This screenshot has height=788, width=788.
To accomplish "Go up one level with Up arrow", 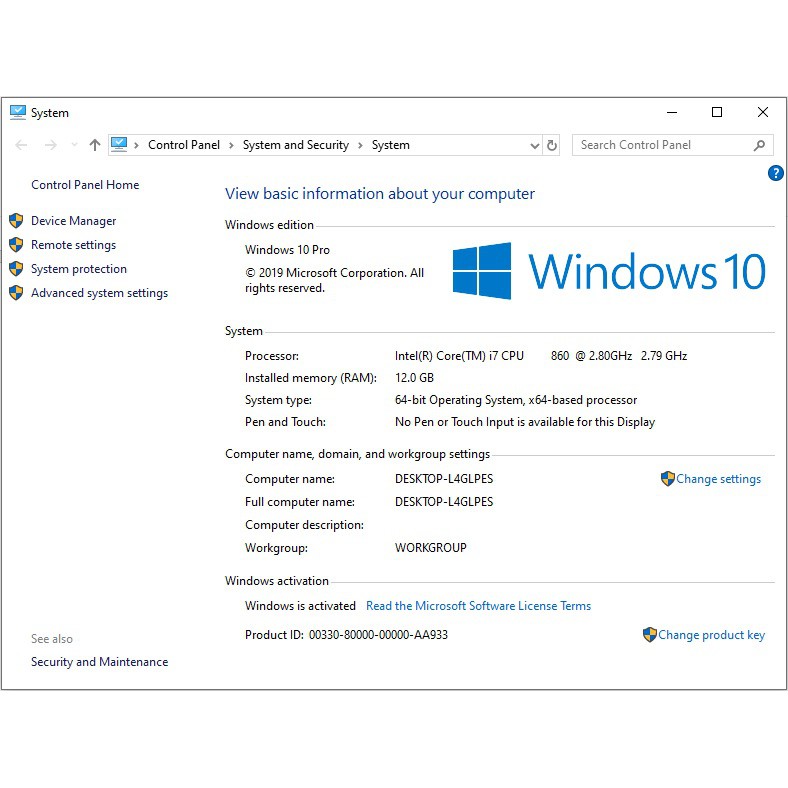I will [95, 145].
